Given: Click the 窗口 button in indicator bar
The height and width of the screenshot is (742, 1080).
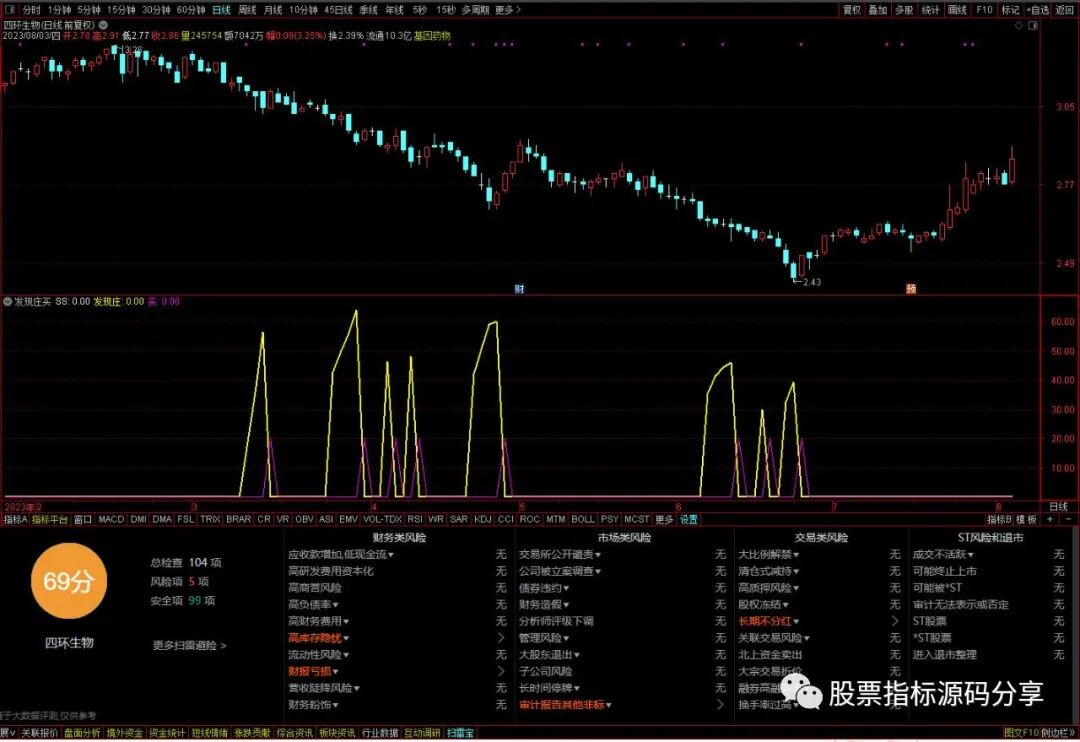Looking at the screenshot, I should [83, 519].
